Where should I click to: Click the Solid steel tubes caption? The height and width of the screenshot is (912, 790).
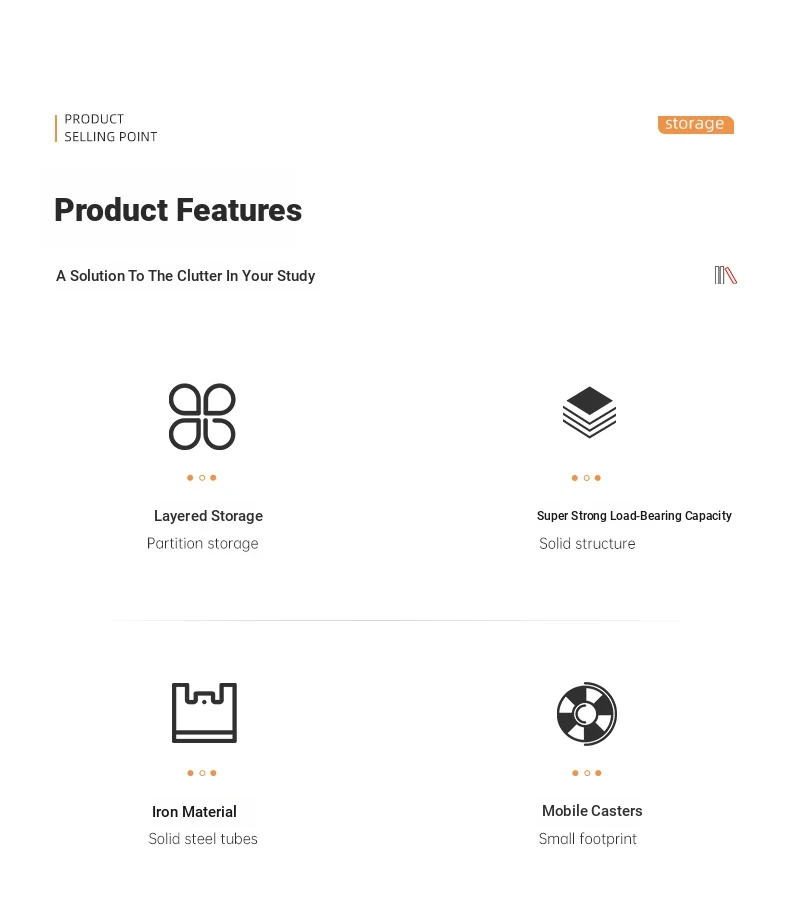(203, 839)
